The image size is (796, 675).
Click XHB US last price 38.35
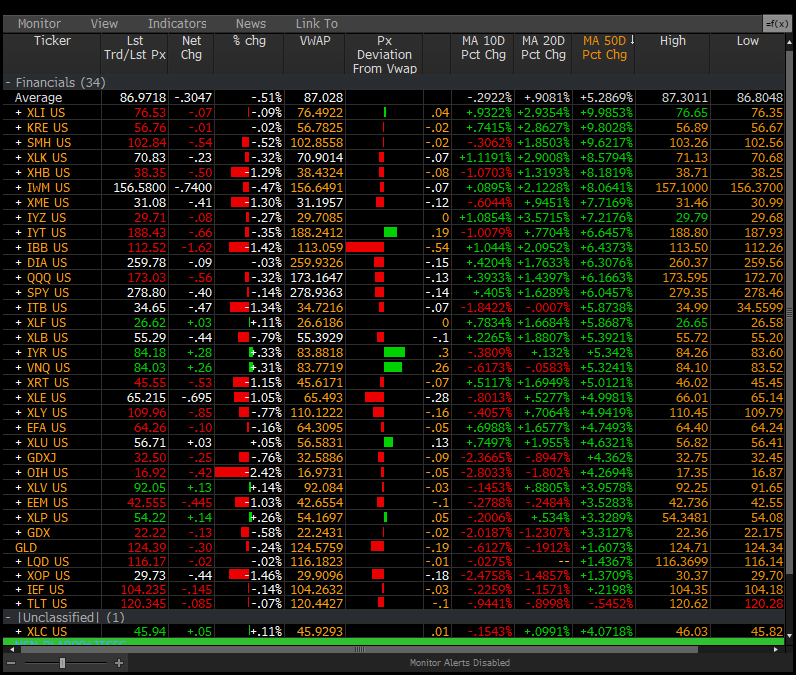[x=150, y=173]
